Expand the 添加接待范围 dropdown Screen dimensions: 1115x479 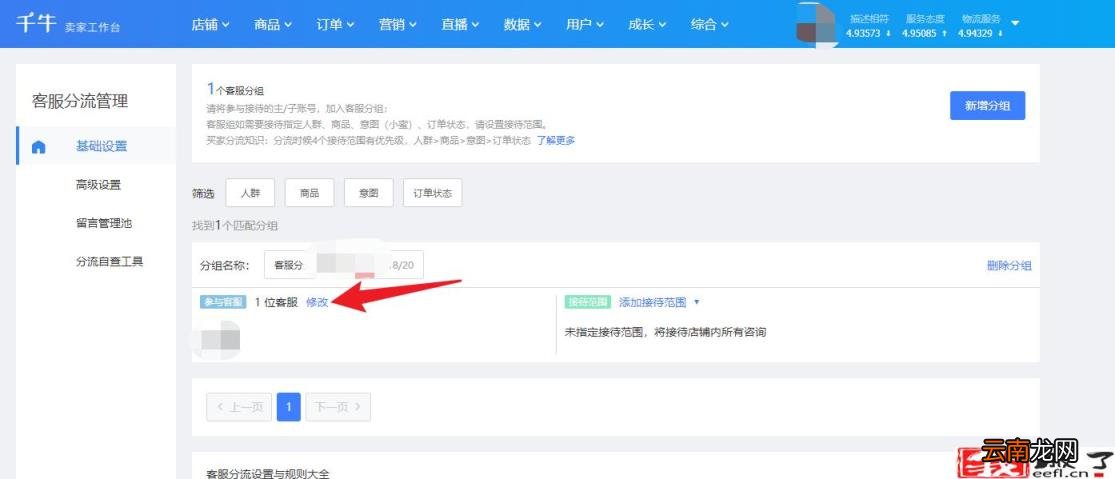659,301
